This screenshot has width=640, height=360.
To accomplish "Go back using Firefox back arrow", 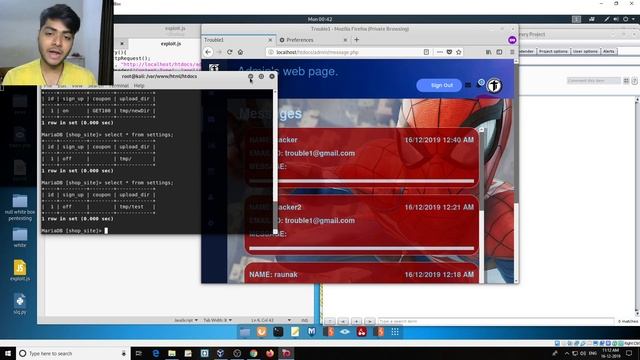I will coord(208,52).
